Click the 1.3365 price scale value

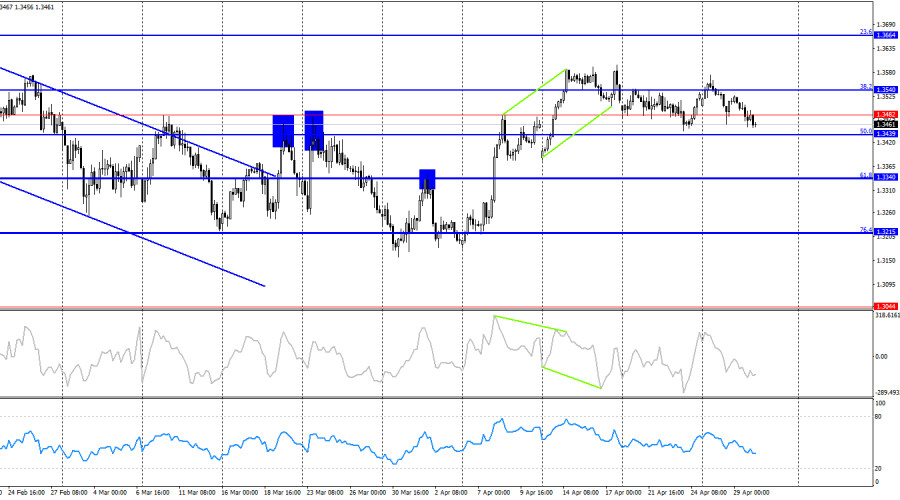coord(886,166)
